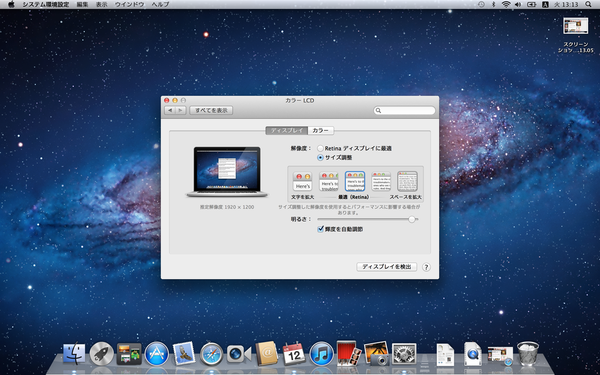This screenshot has width=600, height=375.
Task: Open Mail stamp icon in Dock
Action: tap(184, 353)
